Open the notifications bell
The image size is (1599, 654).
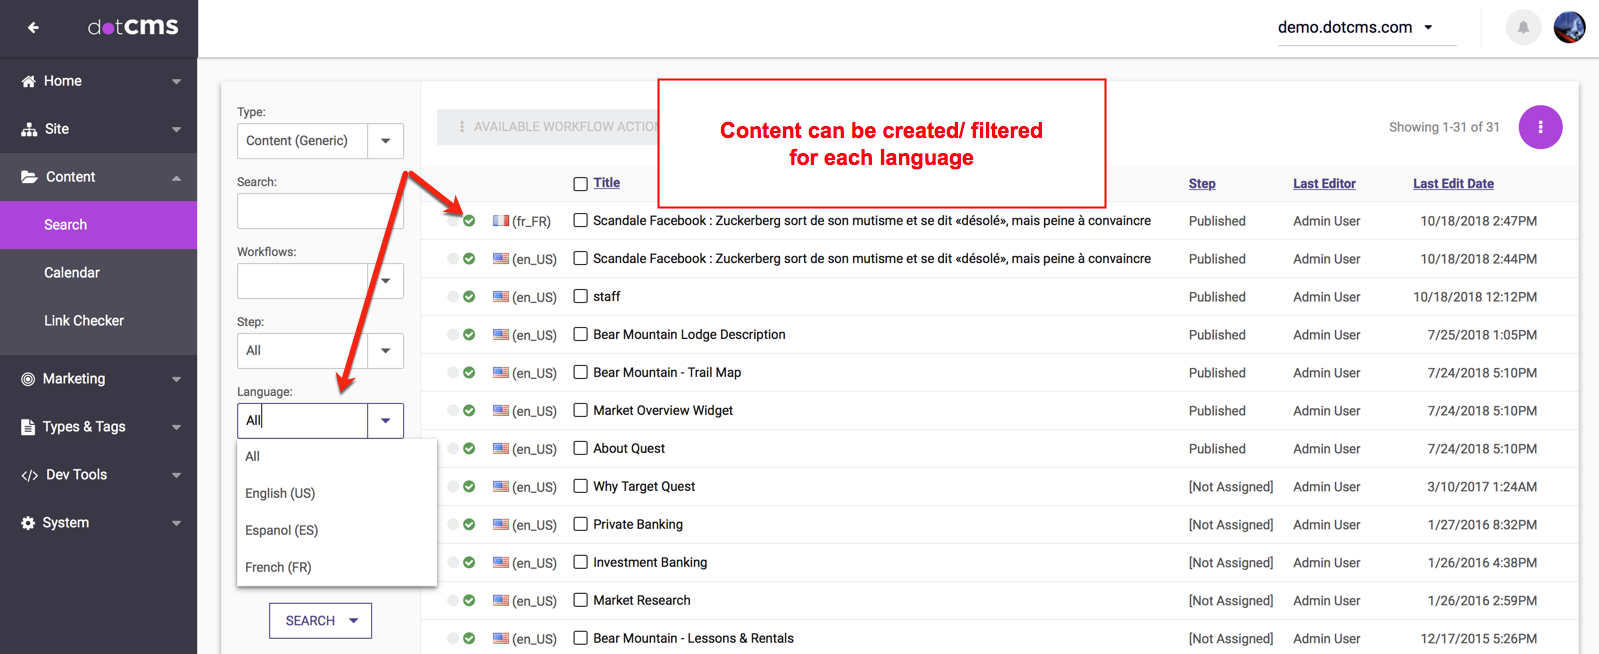coord(1523,28)
